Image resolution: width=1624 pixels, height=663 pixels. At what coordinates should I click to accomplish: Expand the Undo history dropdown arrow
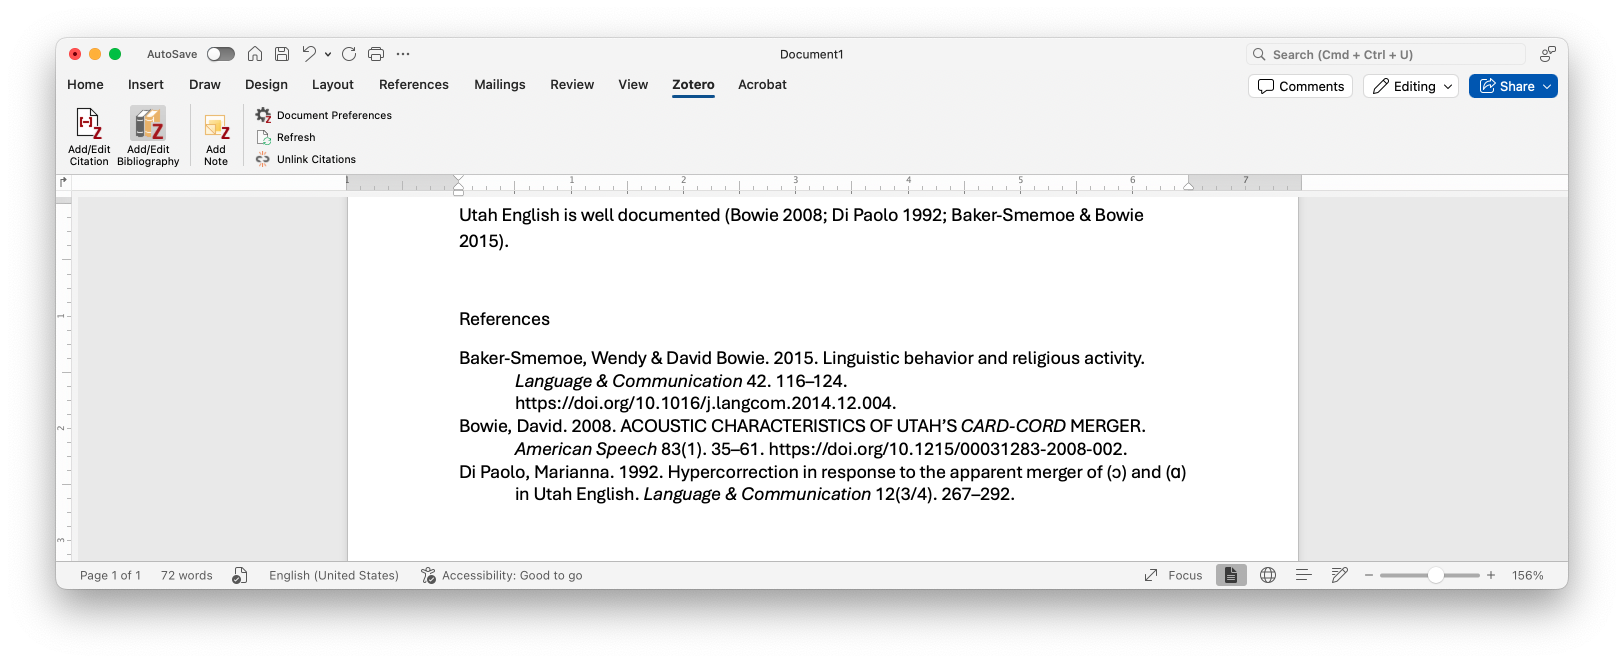pos(328,55)
